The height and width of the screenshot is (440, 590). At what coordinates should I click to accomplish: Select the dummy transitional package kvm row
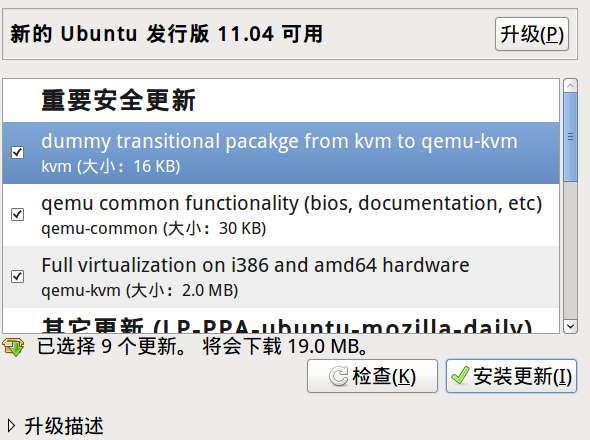281,153
